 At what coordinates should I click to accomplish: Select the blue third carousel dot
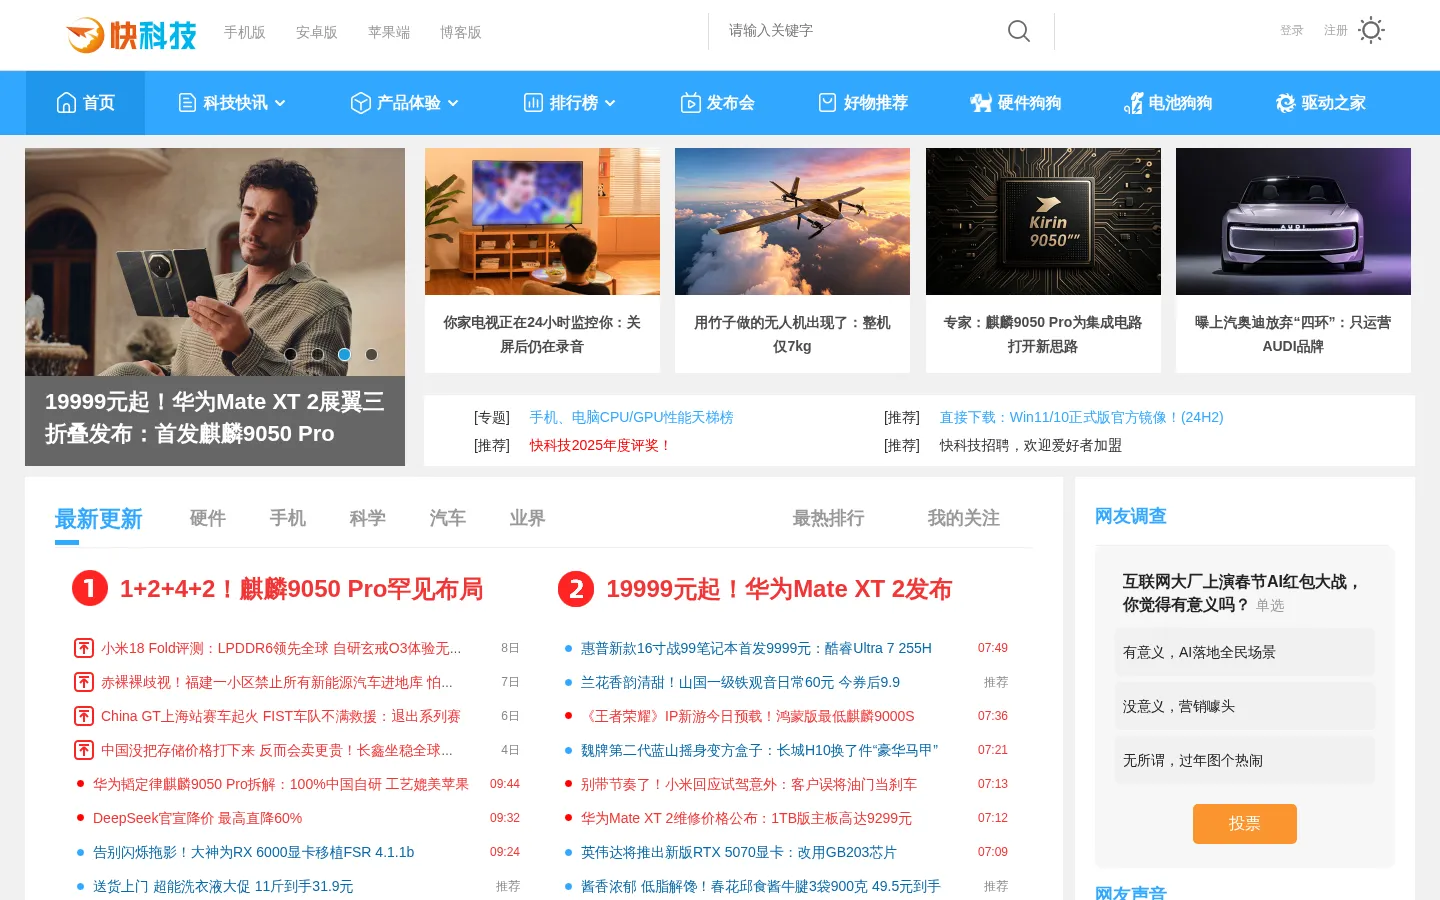344,354
